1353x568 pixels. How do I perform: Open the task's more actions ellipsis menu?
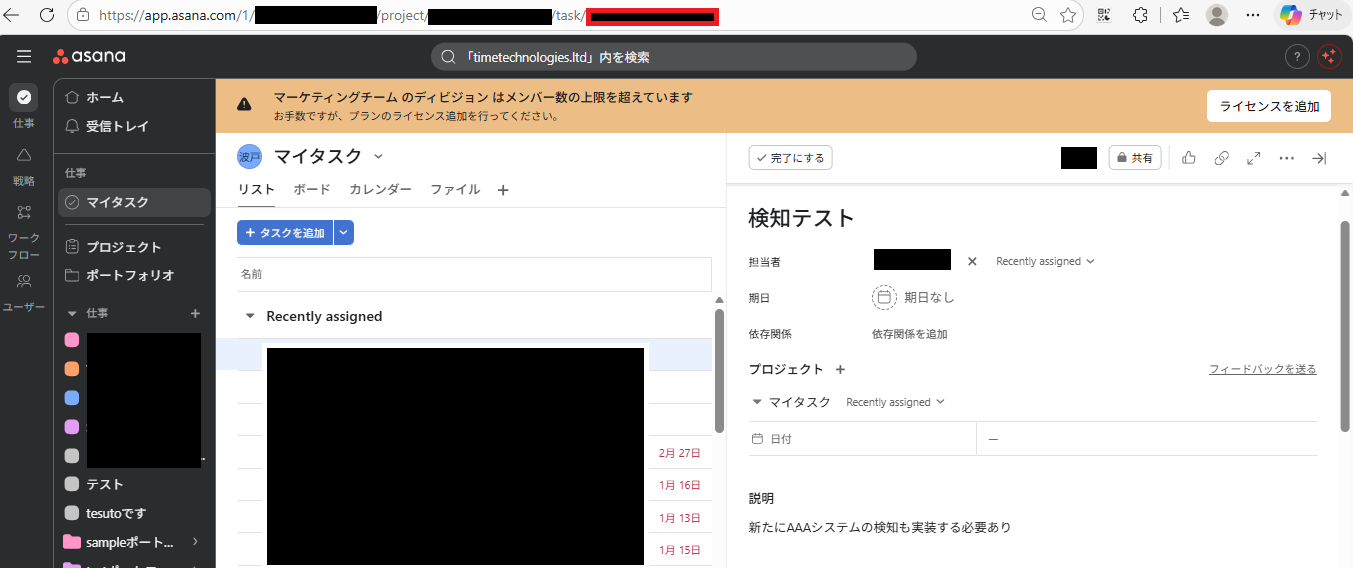point(1286,158)
